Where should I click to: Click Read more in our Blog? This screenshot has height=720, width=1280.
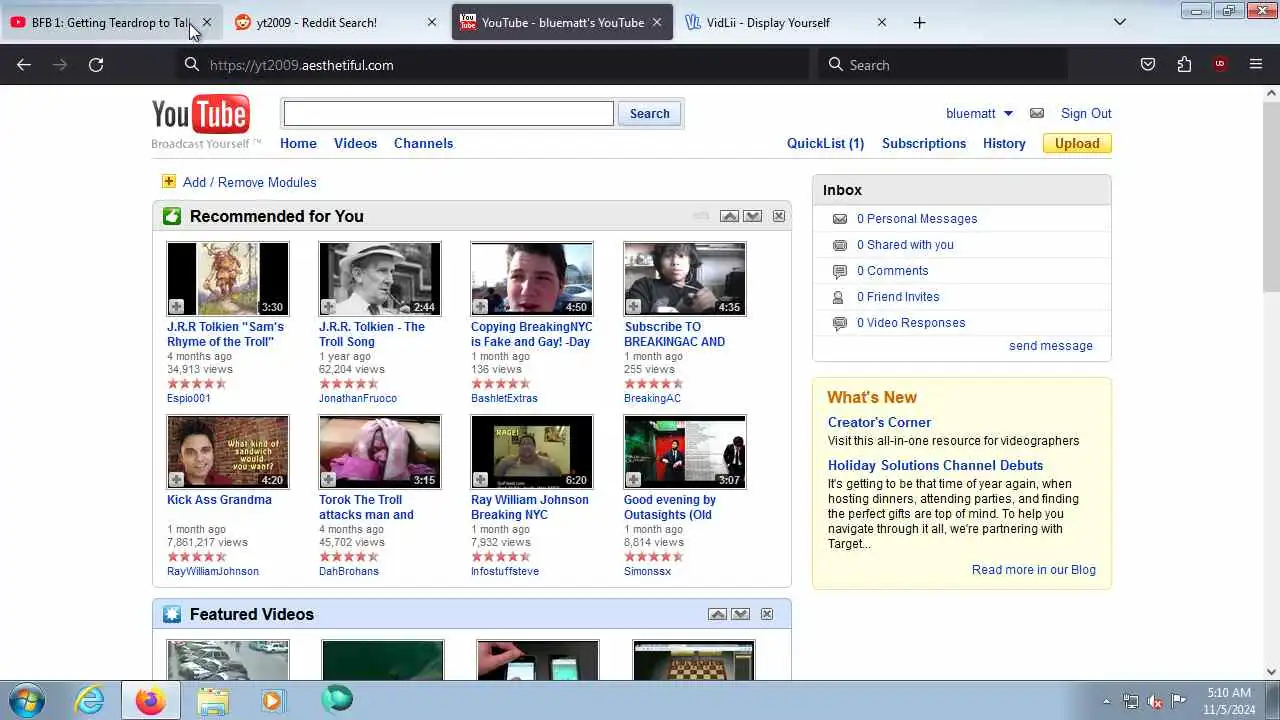coord(1033,570)
